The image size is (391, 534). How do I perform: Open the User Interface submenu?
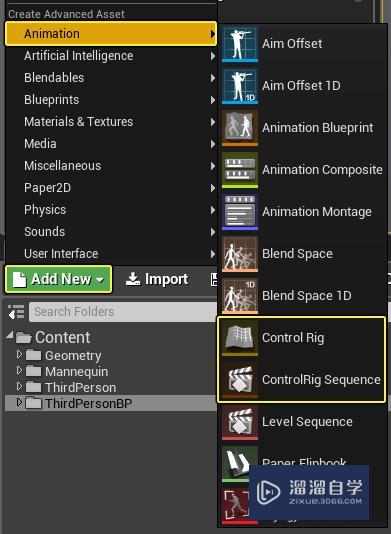(111, 254)
